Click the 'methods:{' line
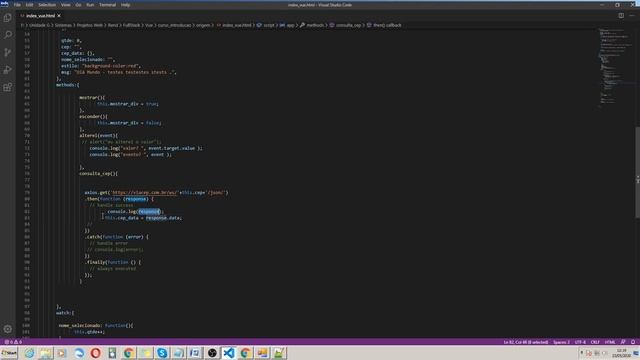This screenshot has height=360, width=640. tap(68, 85)
